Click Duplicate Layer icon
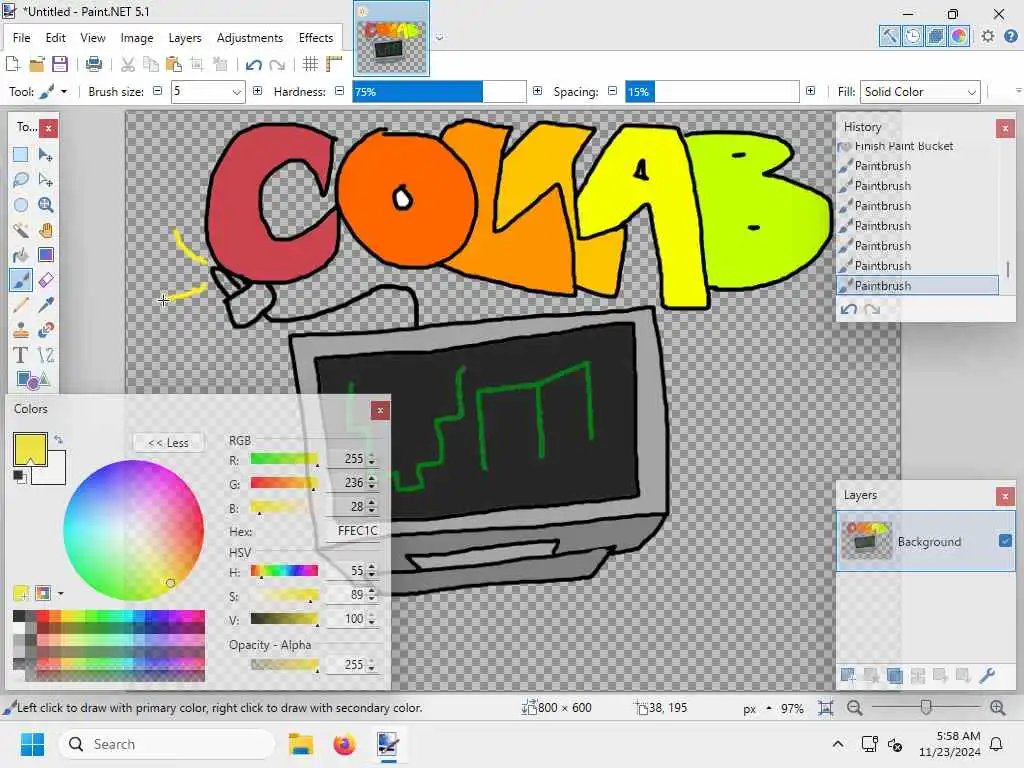The height and width of the screenshot is (768, 1024). coord(895,675)
